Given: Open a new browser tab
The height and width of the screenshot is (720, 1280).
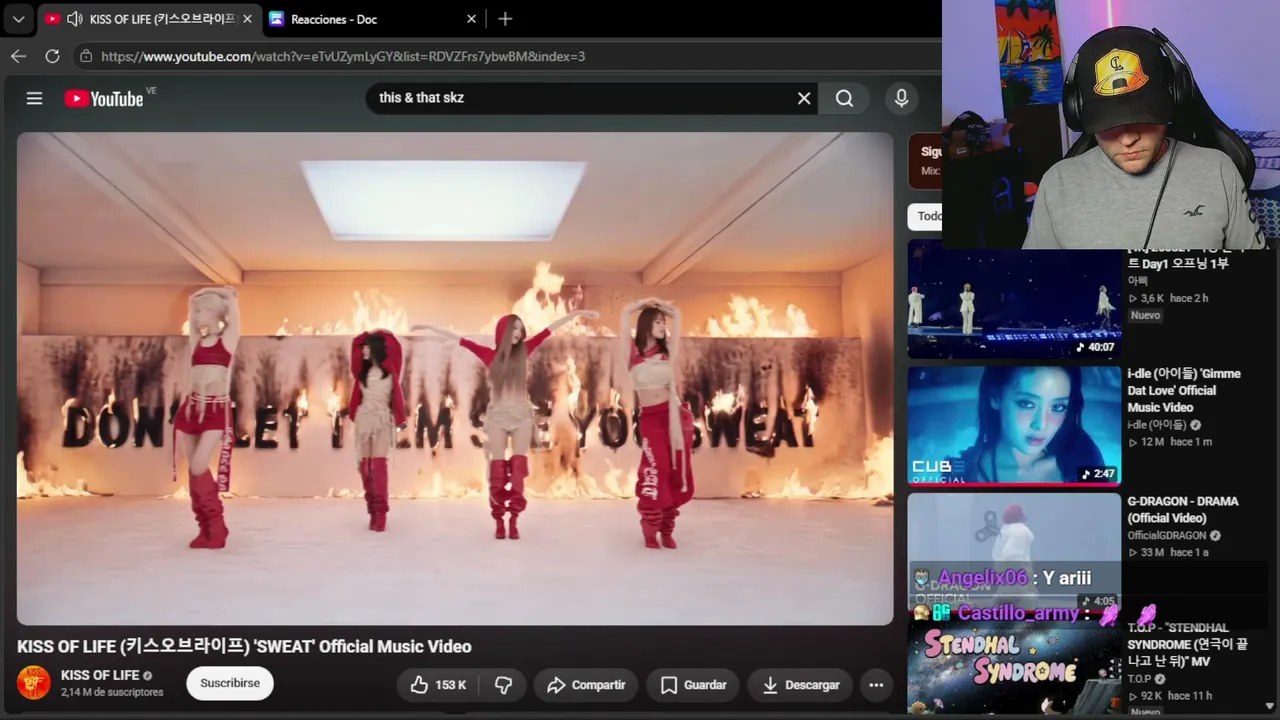Looking at the screenshot, I should click(x=505, y=19).
